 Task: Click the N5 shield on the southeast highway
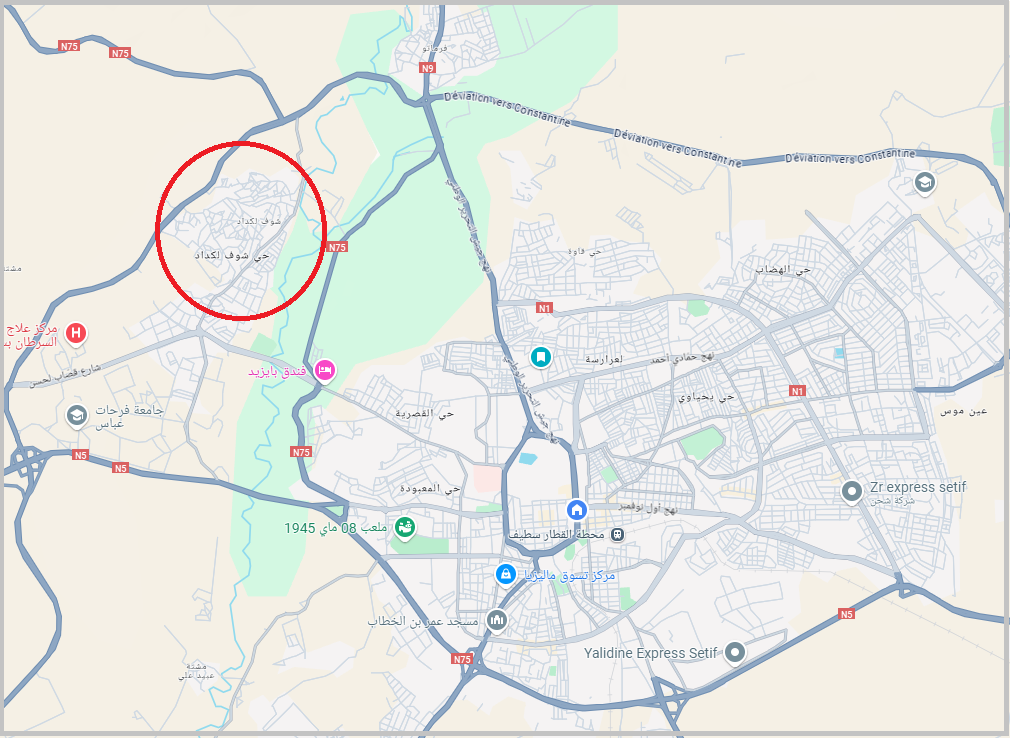846,614
